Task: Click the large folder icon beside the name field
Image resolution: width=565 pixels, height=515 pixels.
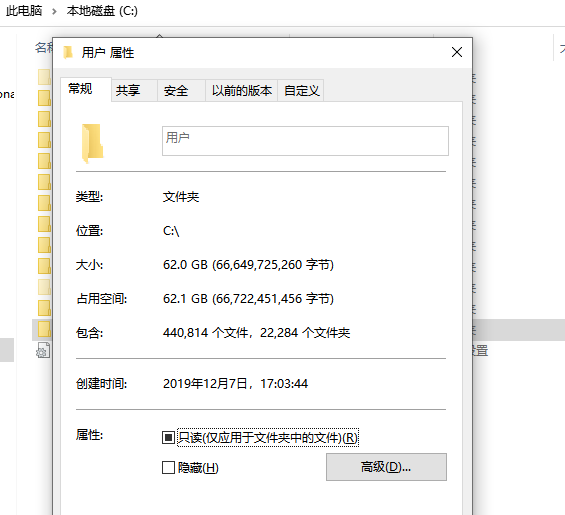Action: (92, 143)
